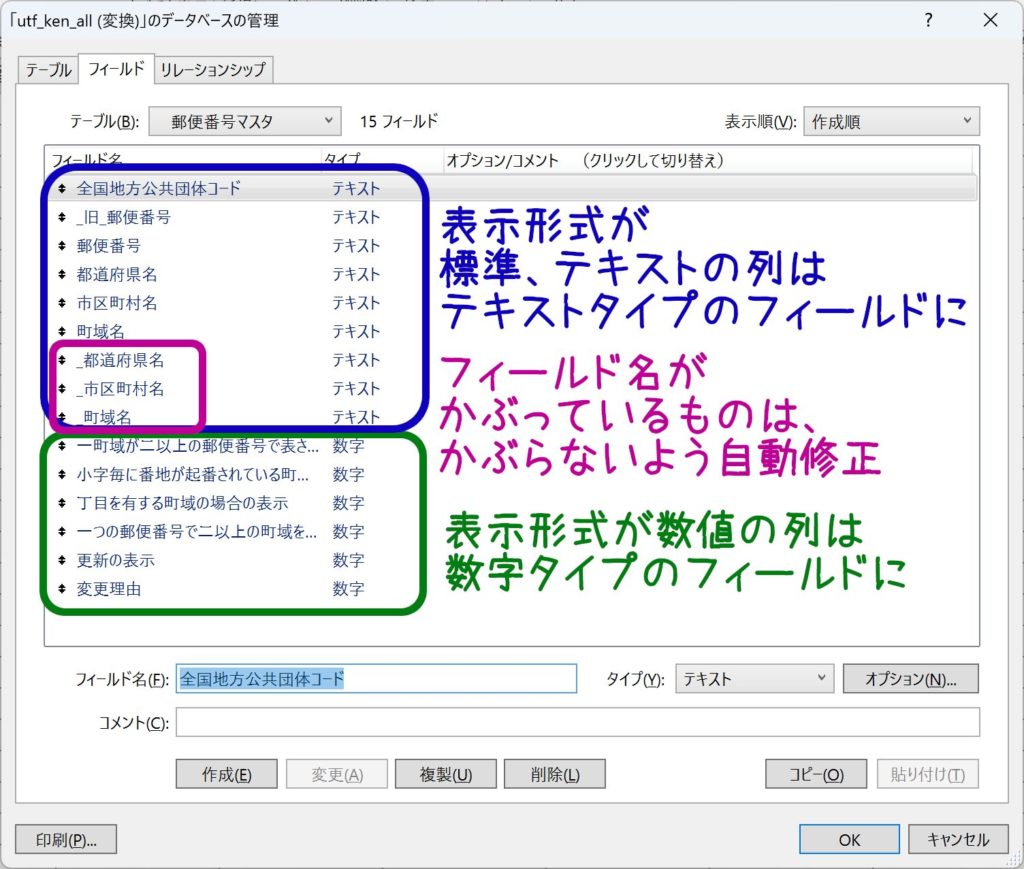Open the 表示順 dropdown set to 作成順
This screenshot has height=869, width=1024.
pyautogui.click(x=890, y=122)
